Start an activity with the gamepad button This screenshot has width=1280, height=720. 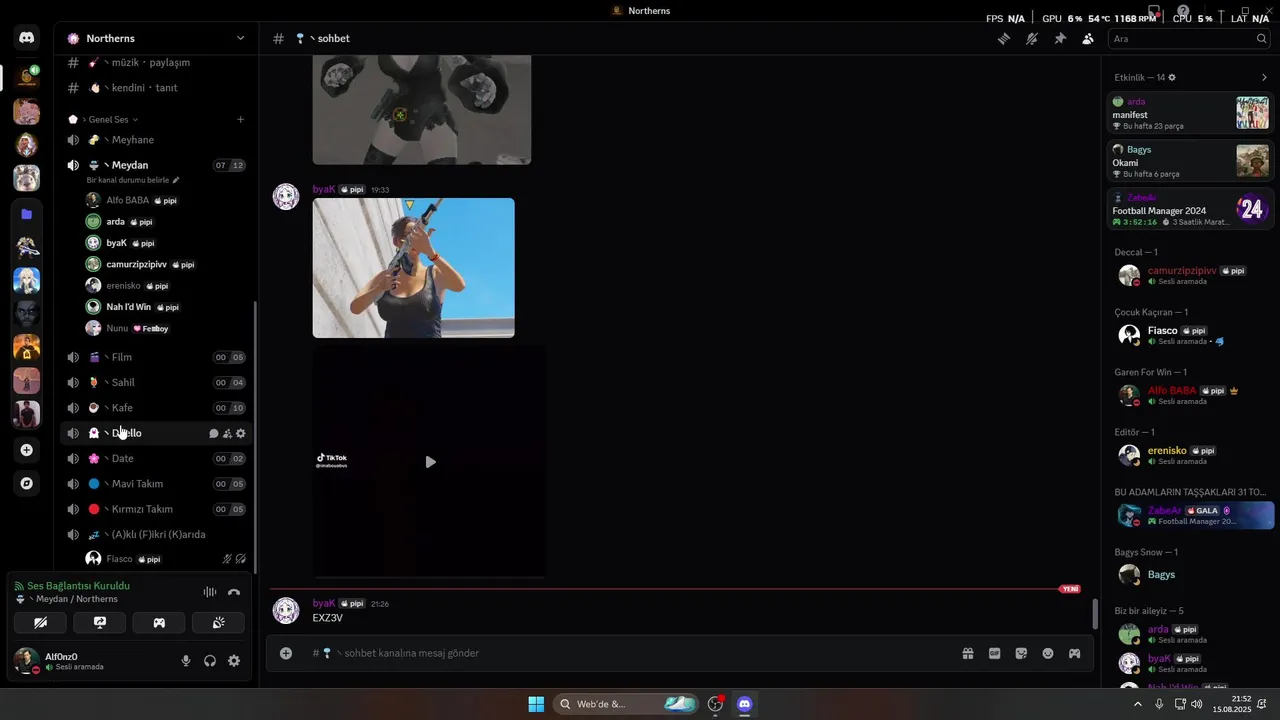point(159,622)
